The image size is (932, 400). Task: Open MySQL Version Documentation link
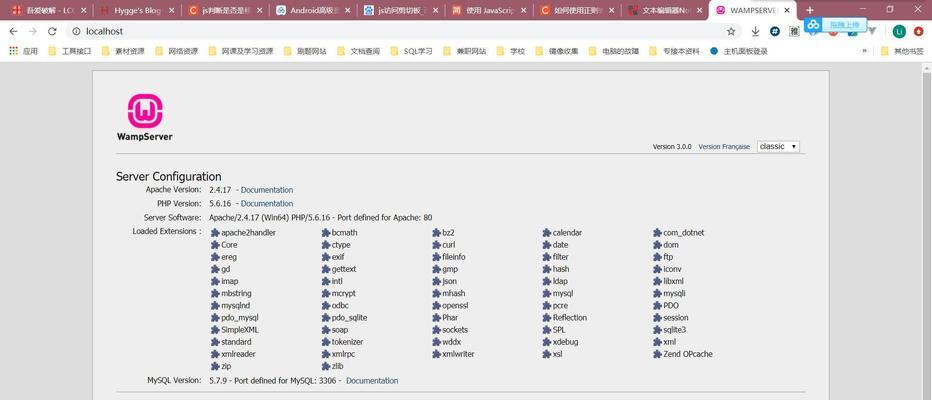point(372,380)
